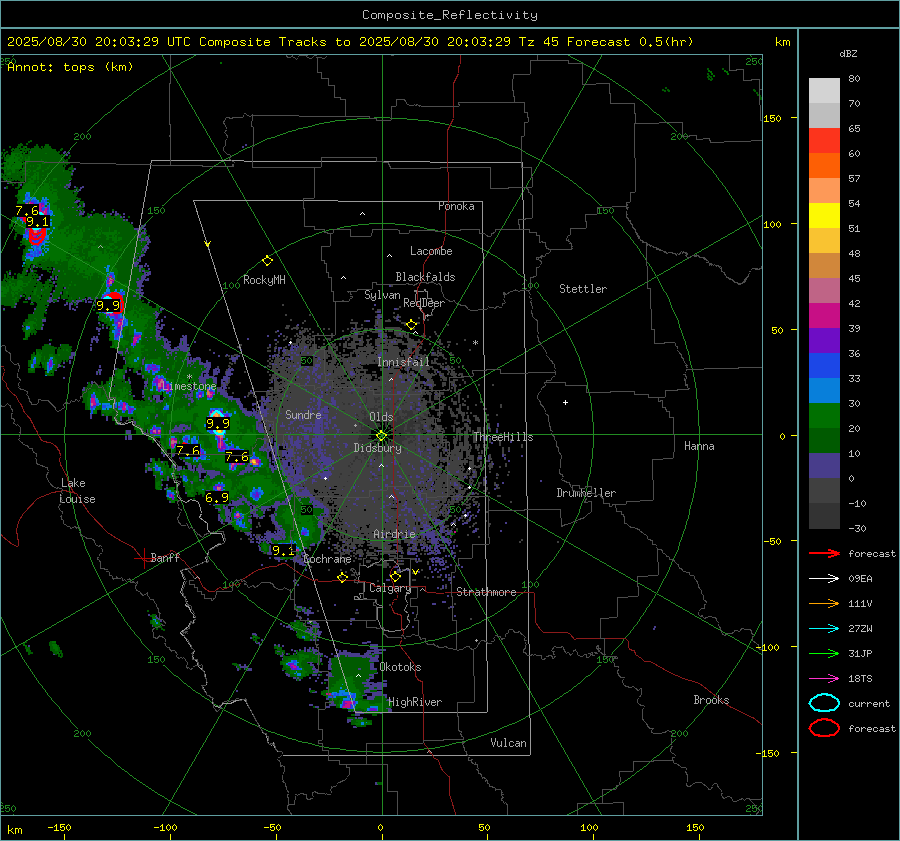Viewport: 900px width, 841px height.
Task: Click the Blackfalds town label
Action: 425,277
